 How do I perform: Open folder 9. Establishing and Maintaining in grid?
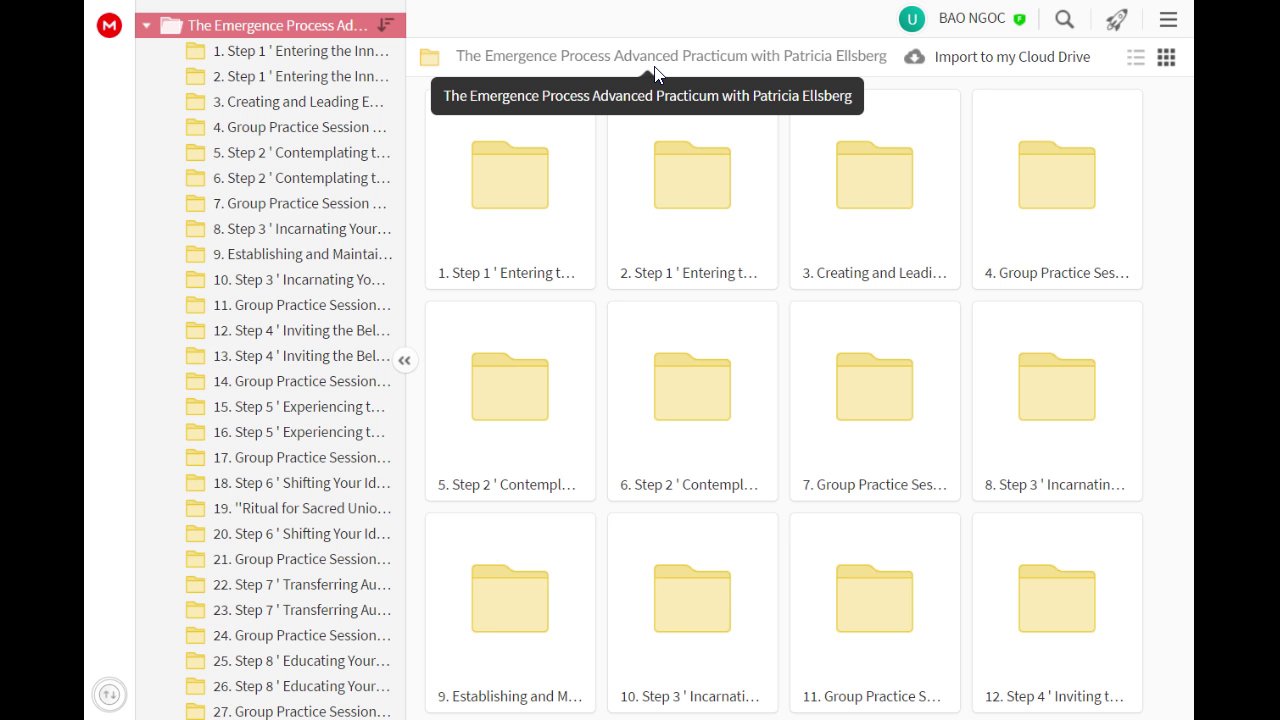tap(510, 613)
